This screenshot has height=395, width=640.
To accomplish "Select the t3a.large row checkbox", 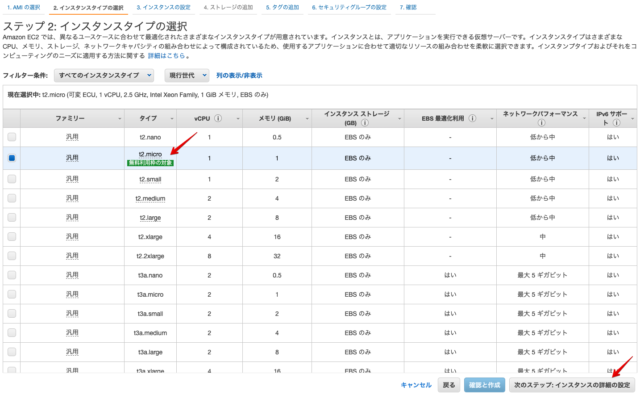I will click(12, 351).
